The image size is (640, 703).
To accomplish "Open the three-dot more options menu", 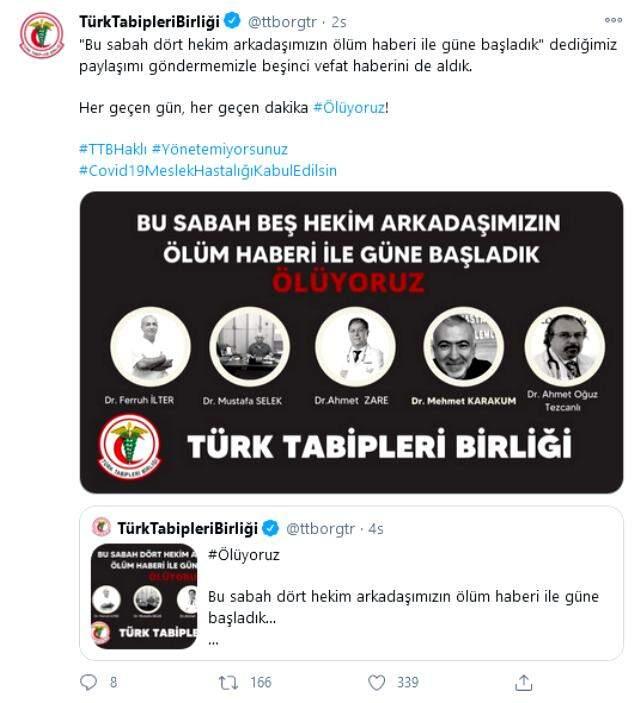I will (x=613, y=20).
